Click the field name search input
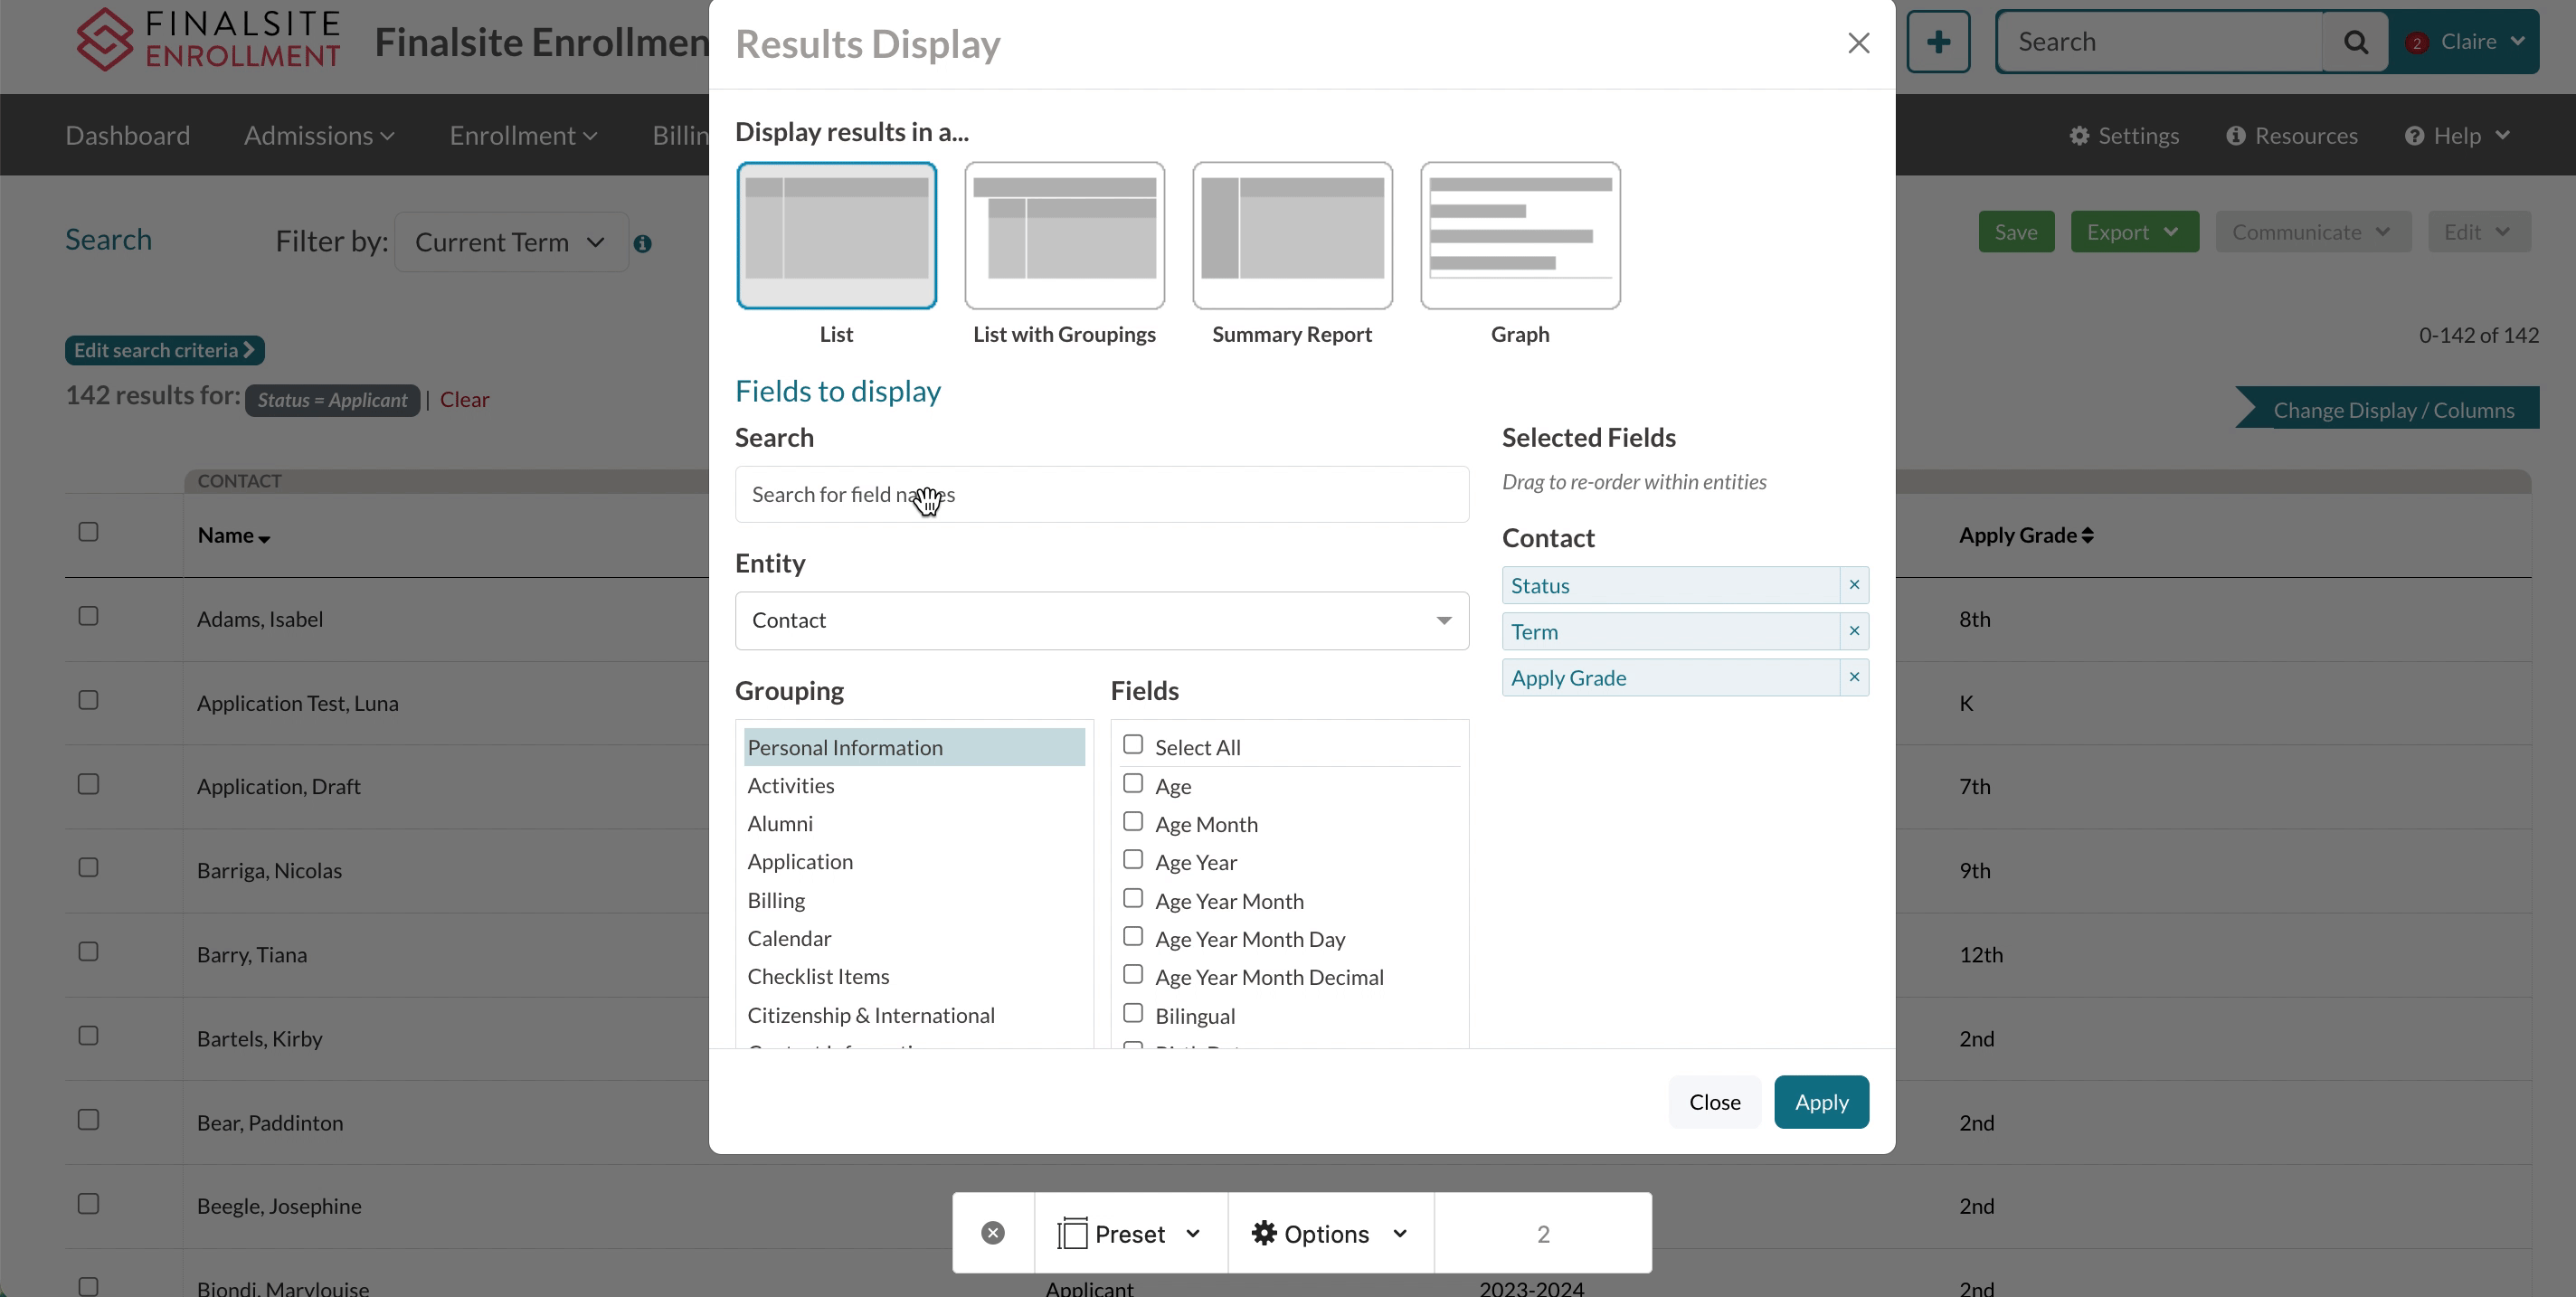Image resolution: width=2576 pixels, height=1297 pixels. (x=1101, y=493)
